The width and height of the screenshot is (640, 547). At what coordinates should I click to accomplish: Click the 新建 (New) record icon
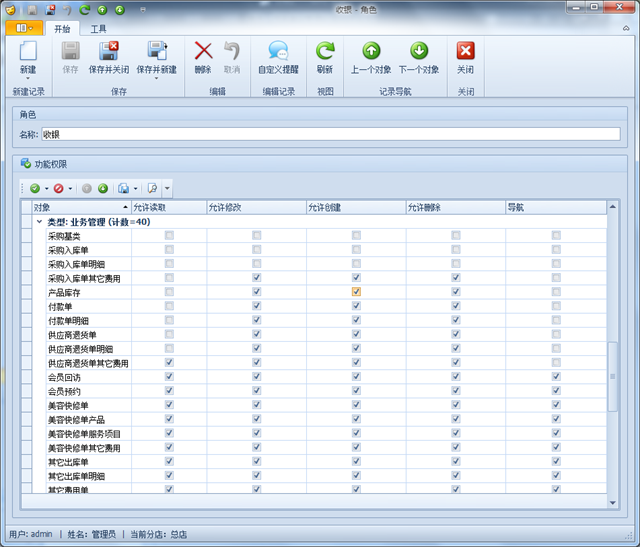pos(28,51)
